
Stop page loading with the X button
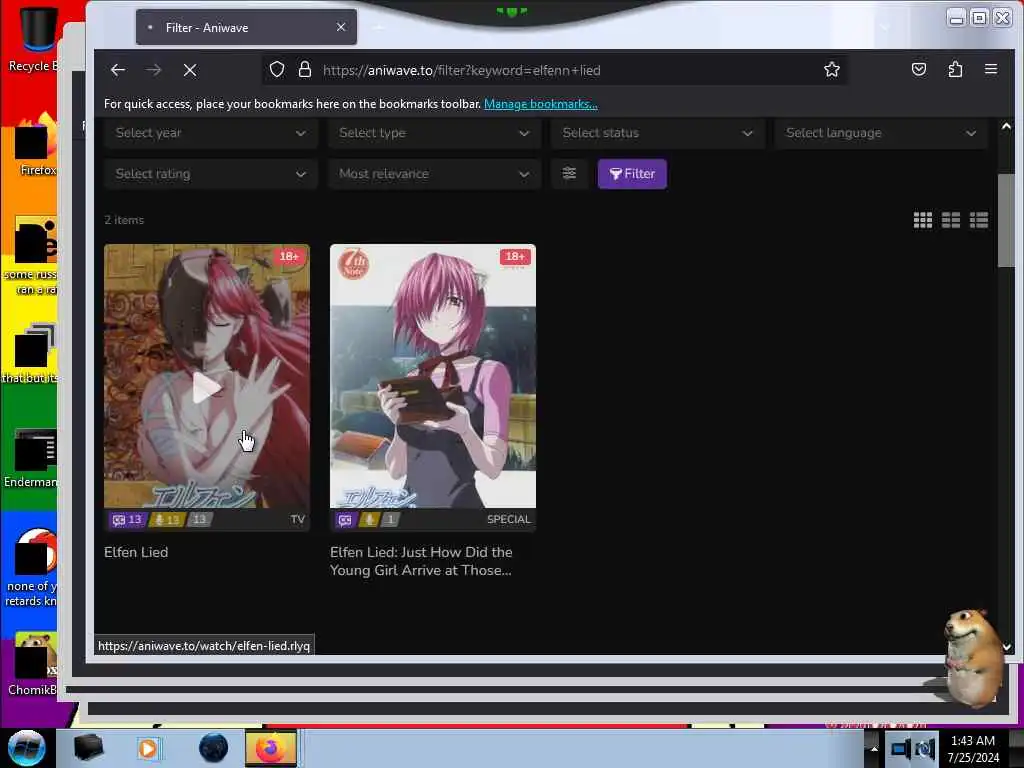pyautogui.click(x=190, y=70)
